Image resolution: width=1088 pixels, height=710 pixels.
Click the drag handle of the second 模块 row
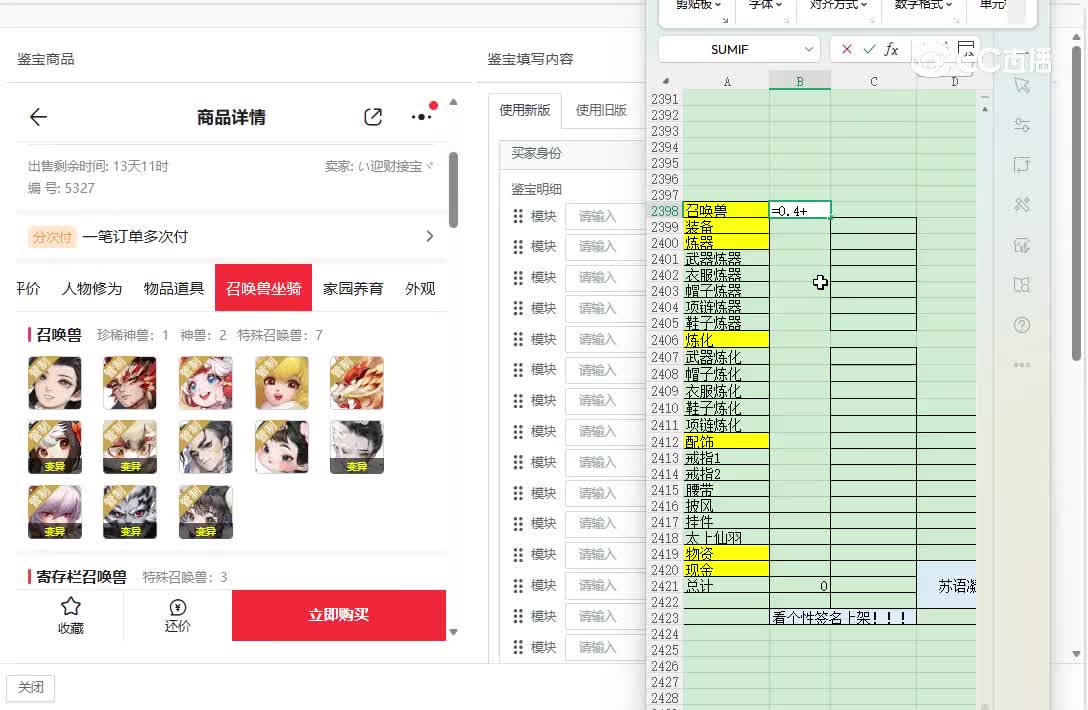tap(518, 246)
